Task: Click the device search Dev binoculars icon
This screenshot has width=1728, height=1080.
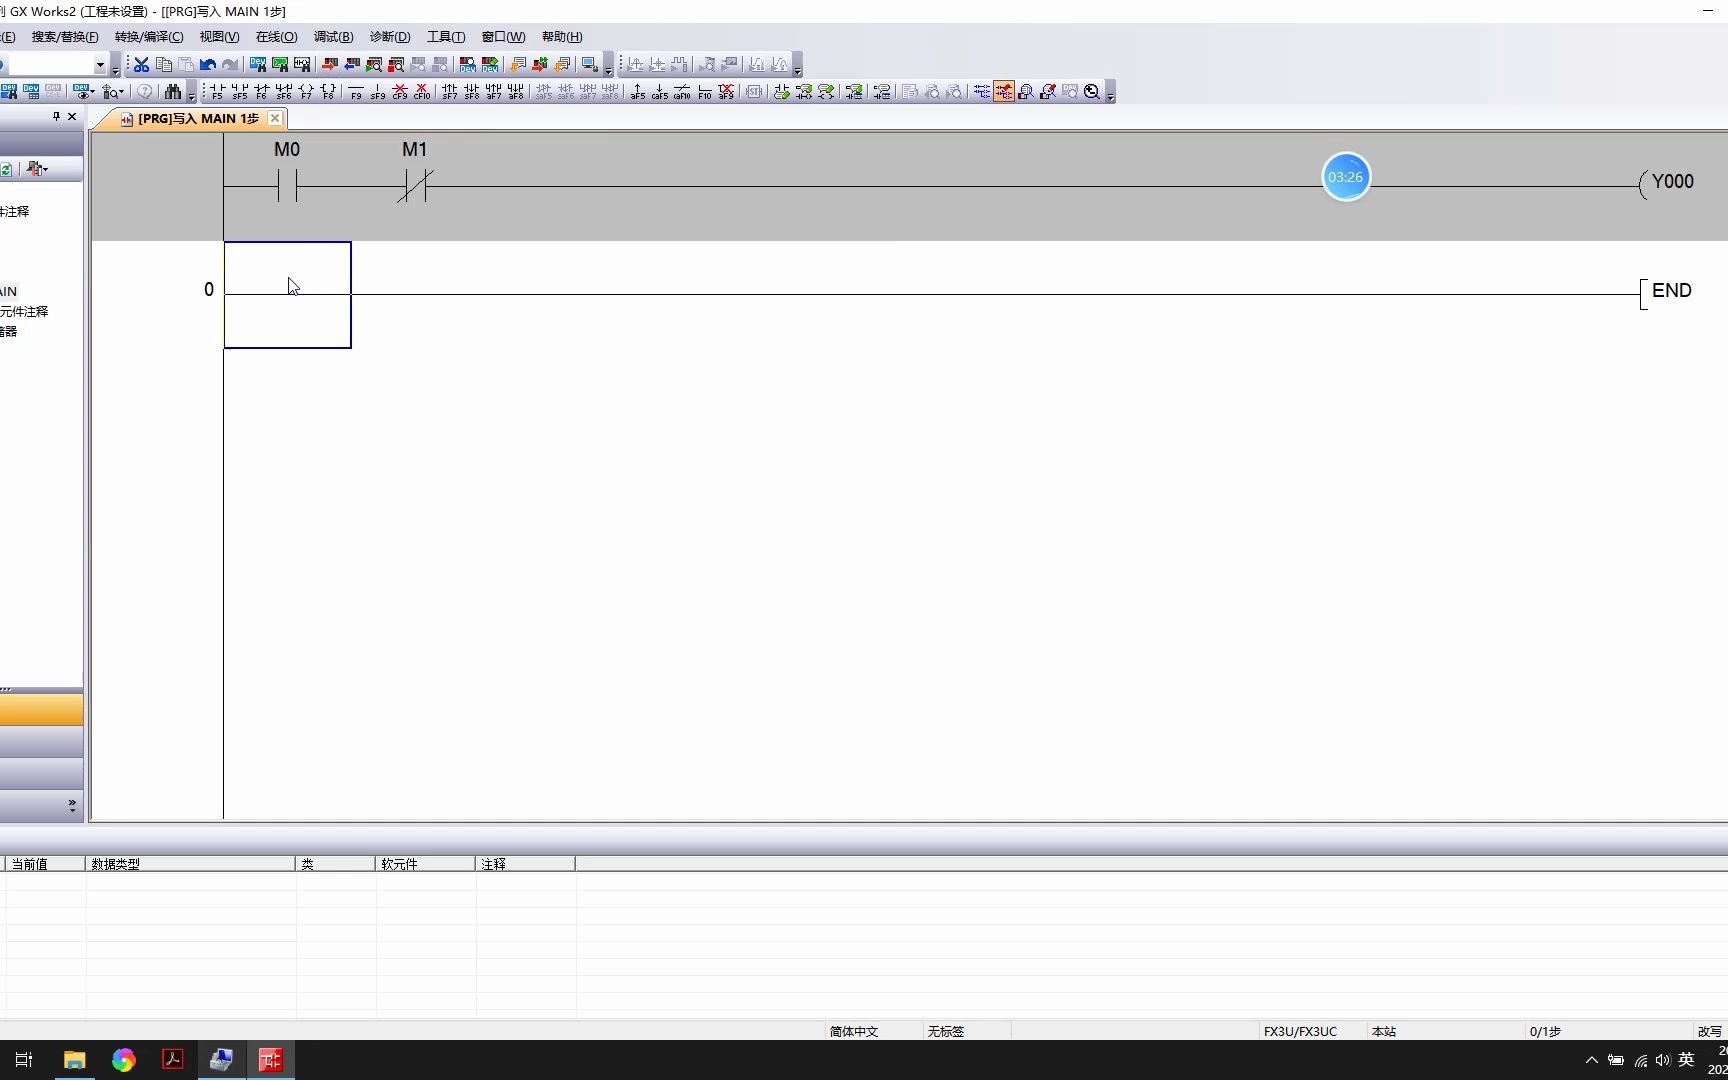Action: [x=258, y=64]
